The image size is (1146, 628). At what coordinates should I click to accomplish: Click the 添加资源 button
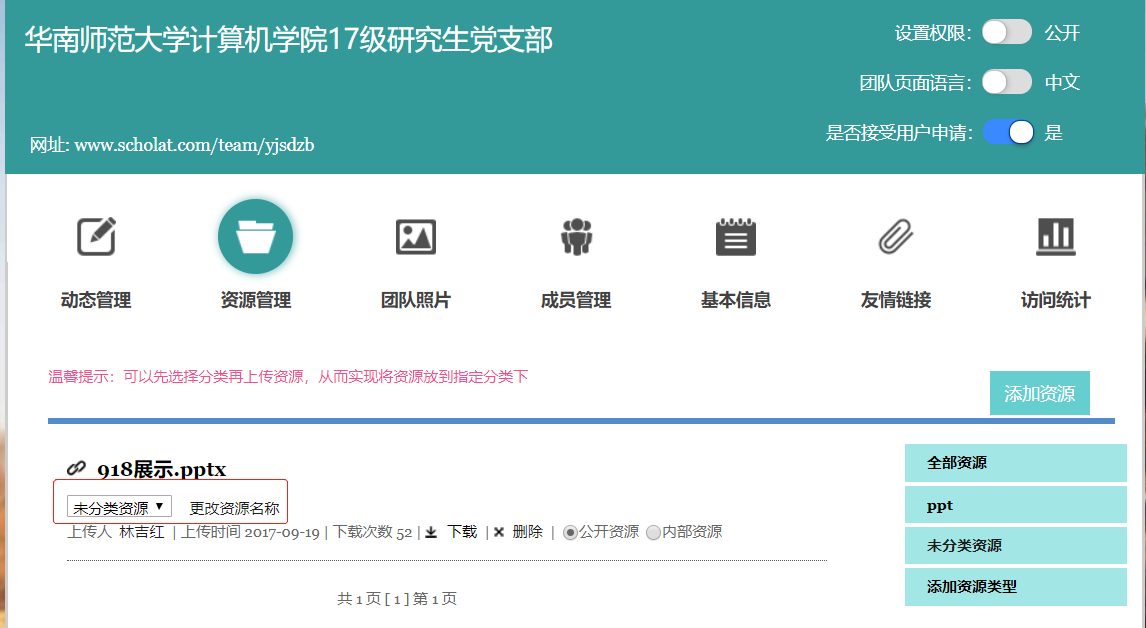tap(1039, 394)
